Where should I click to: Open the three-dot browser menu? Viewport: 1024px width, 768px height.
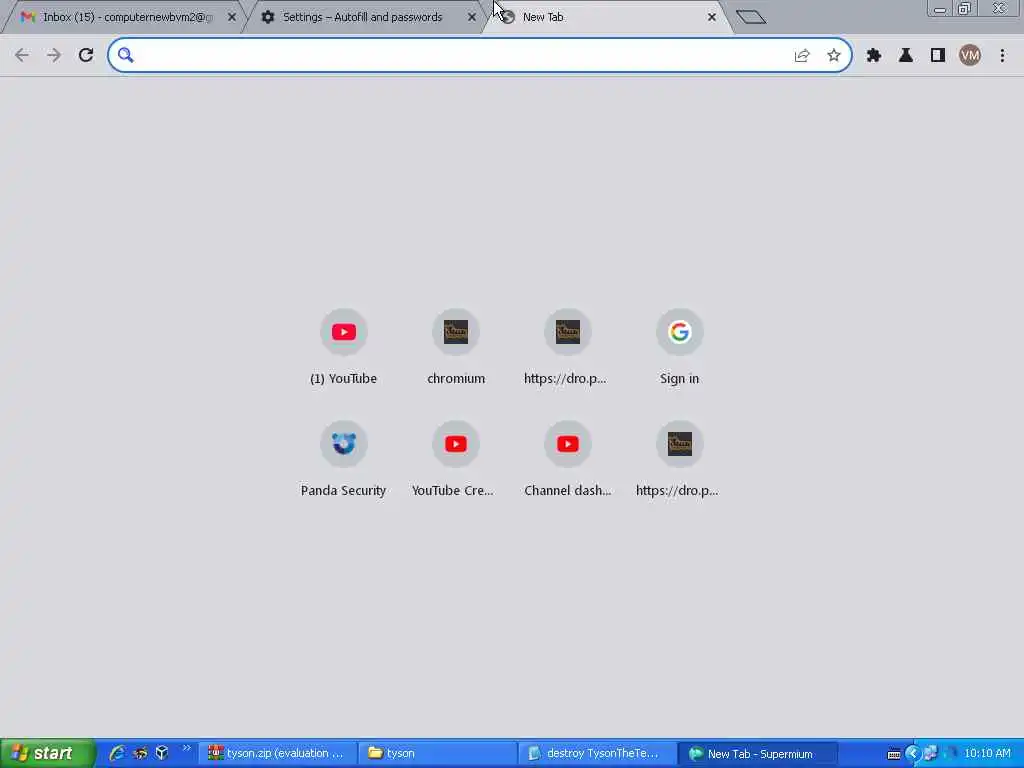tap(1002, 56)
